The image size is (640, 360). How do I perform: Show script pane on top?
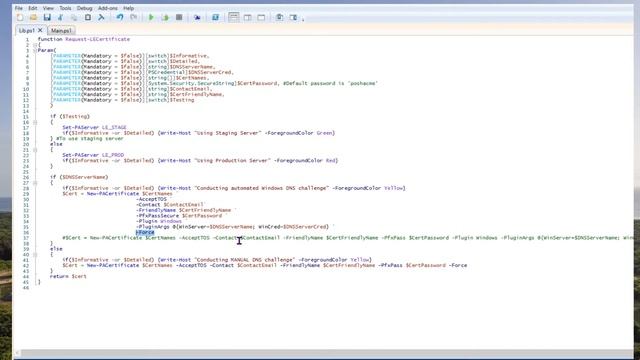(233, 18)
